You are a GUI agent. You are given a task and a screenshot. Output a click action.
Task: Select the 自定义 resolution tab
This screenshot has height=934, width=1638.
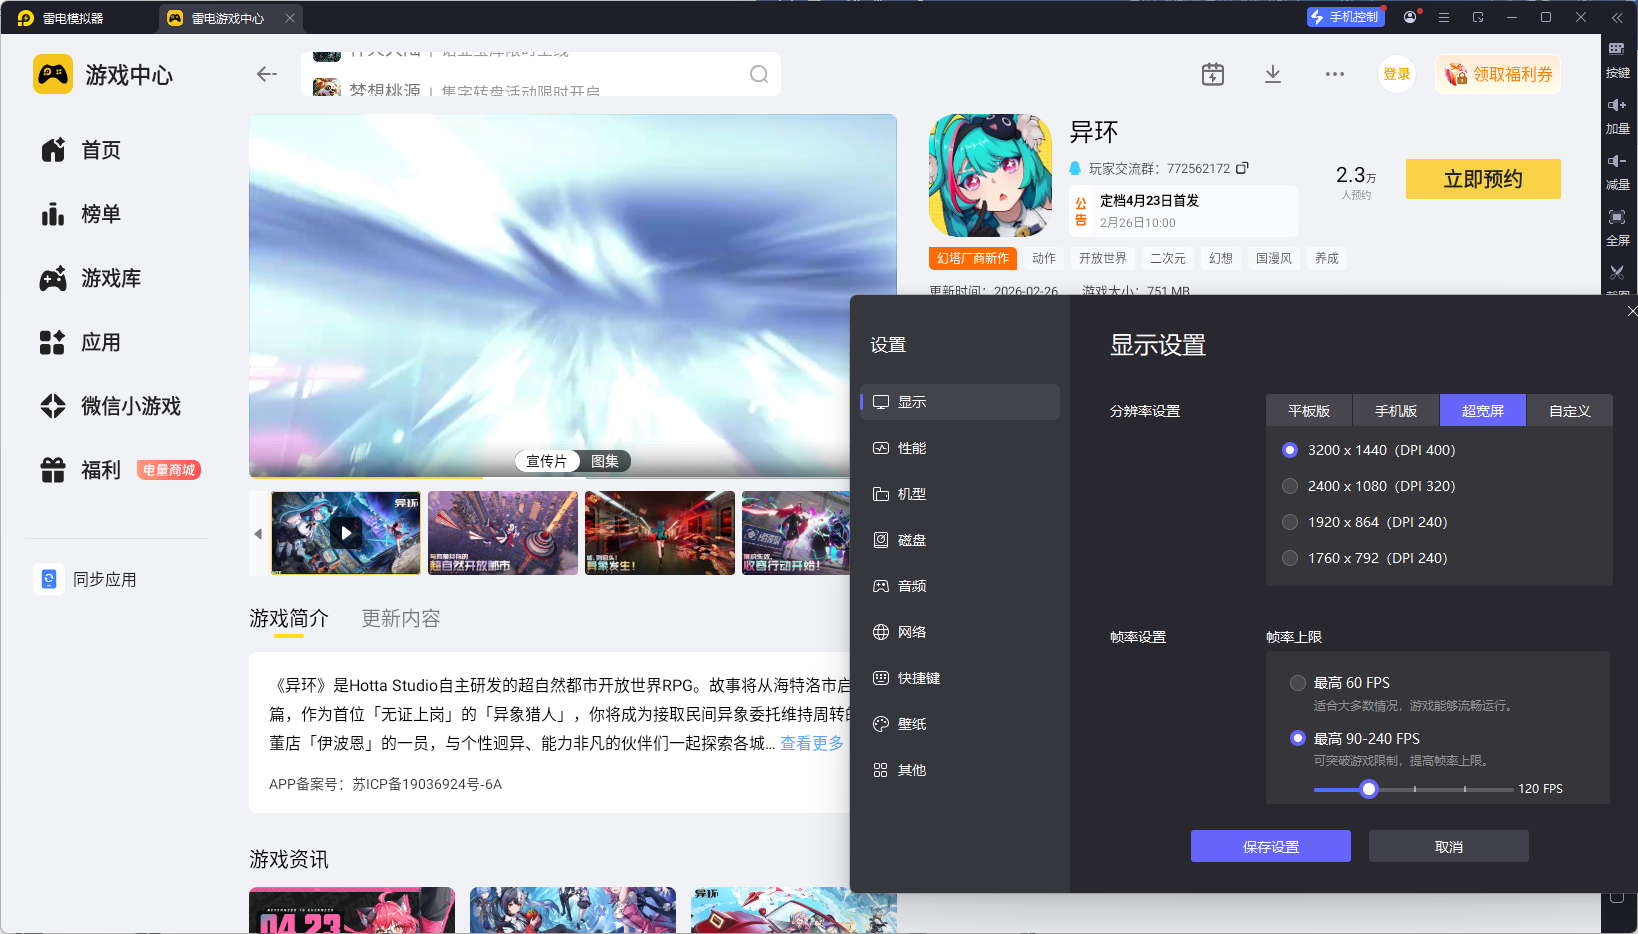[x=1570, y=411]
